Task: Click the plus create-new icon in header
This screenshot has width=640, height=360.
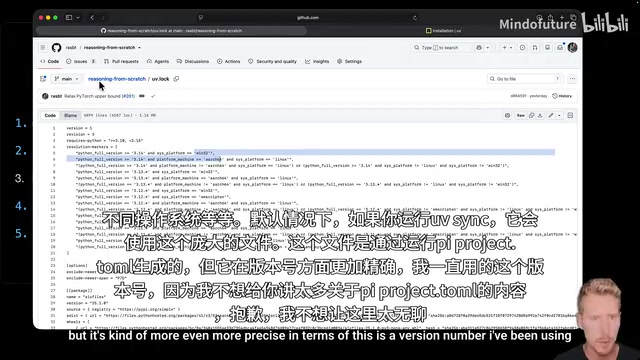Action: tap(504, 48)
